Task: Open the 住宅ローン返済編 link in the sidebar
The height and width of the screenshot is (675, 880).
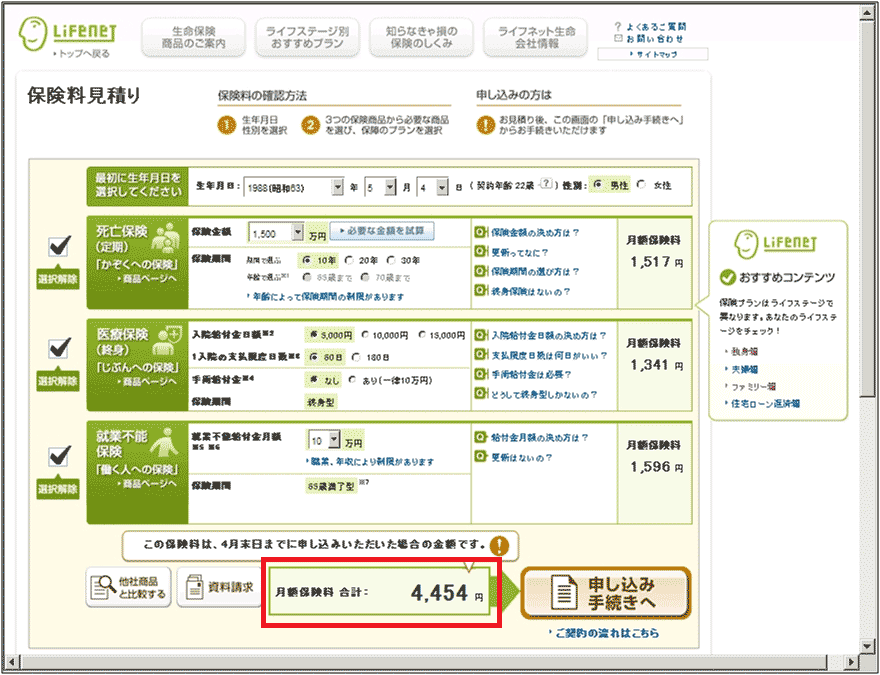Action: (765, 403)
